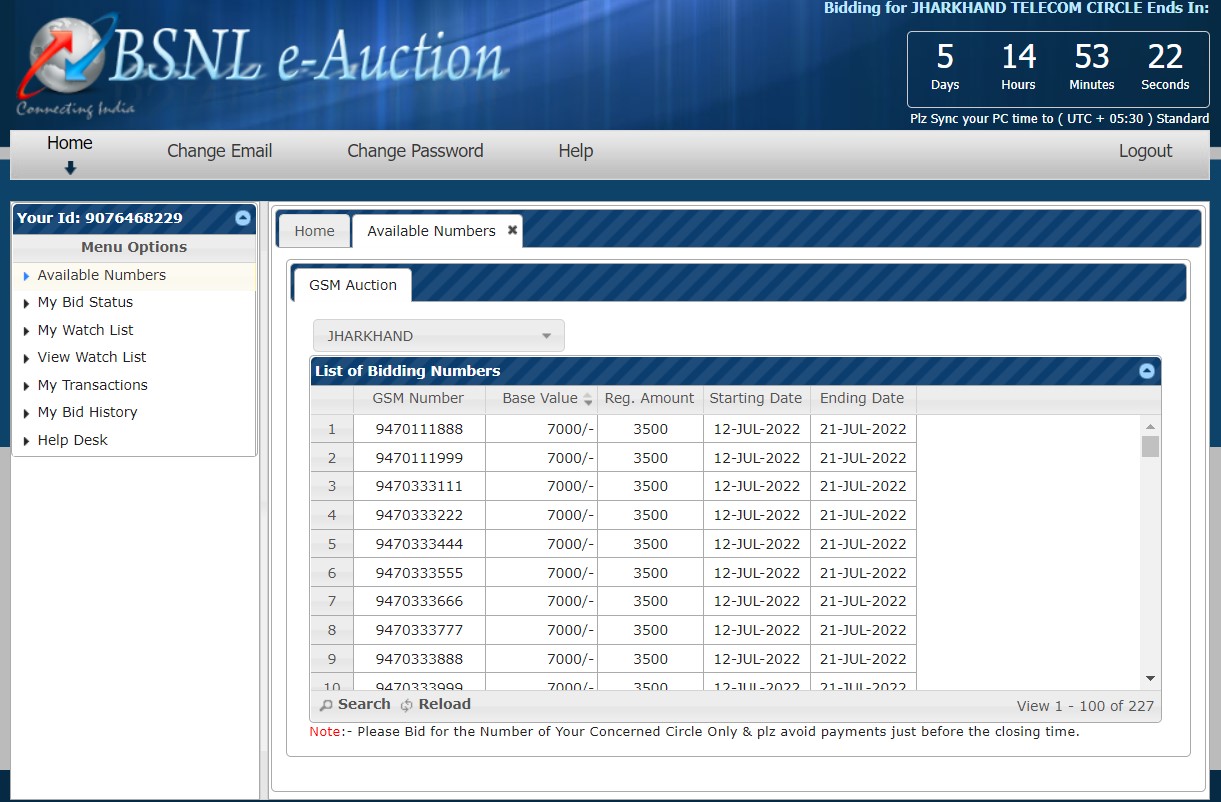The height and width of the screenshot is (802, 1221).
Task: Click the Base Value sort arrows
Action: tap(588, 399)
